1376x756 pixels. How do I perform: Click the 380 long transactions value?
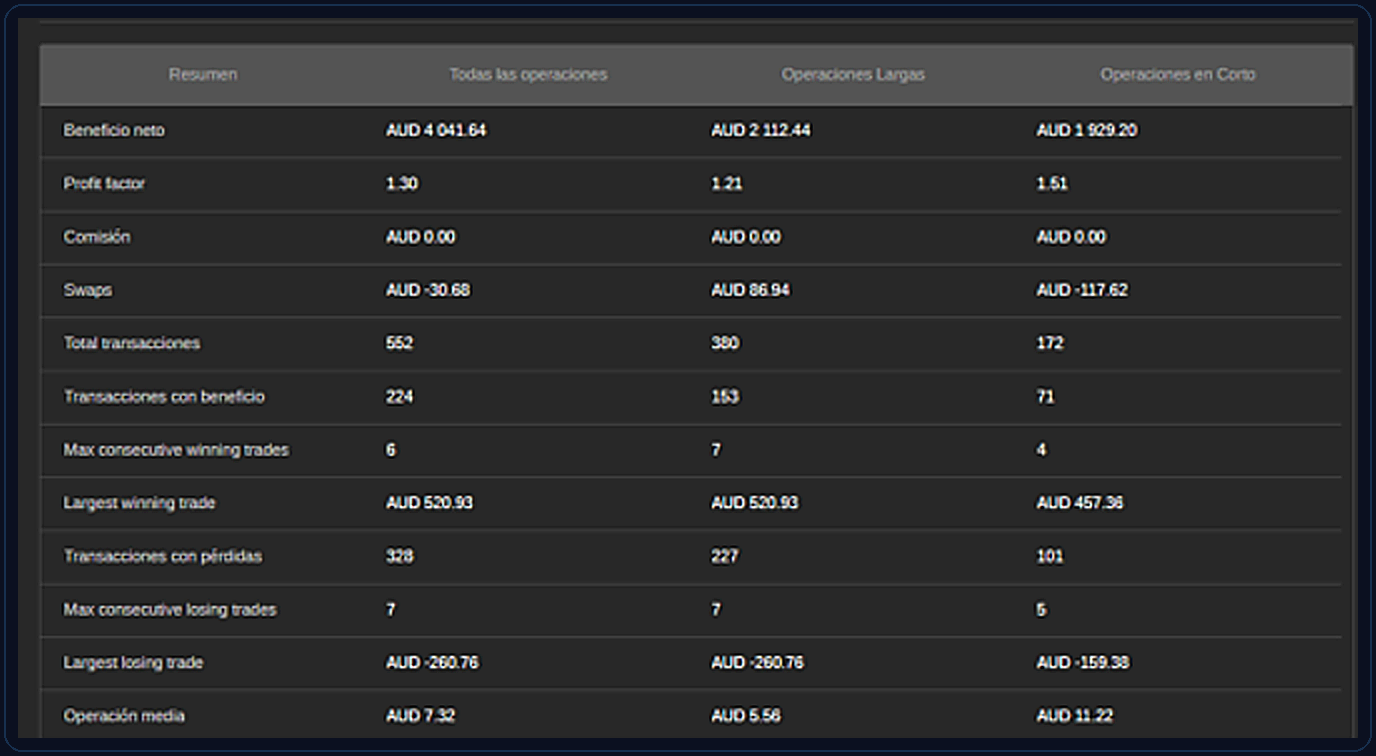click(725, 343)
